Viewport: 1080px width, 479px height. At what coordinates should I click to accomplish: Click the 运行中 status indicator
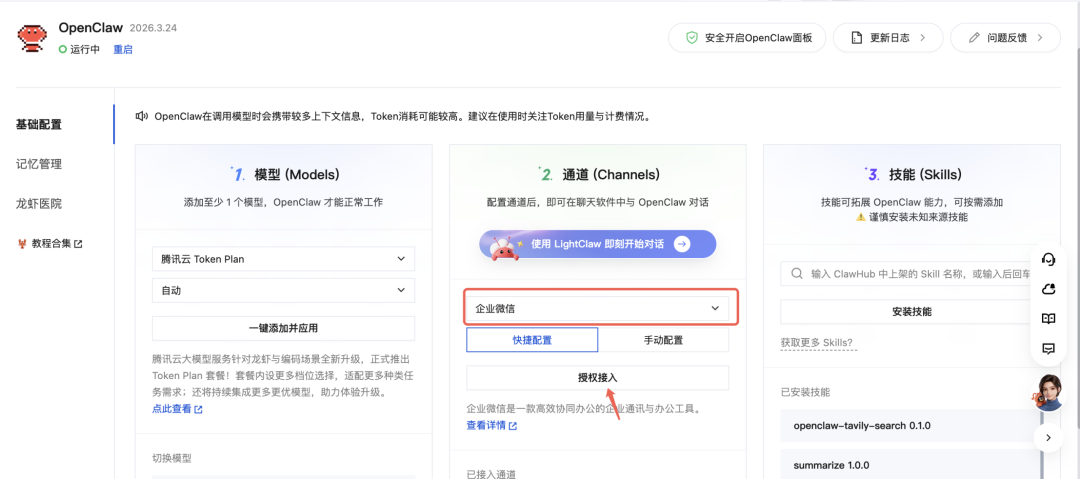pos(79,50)
